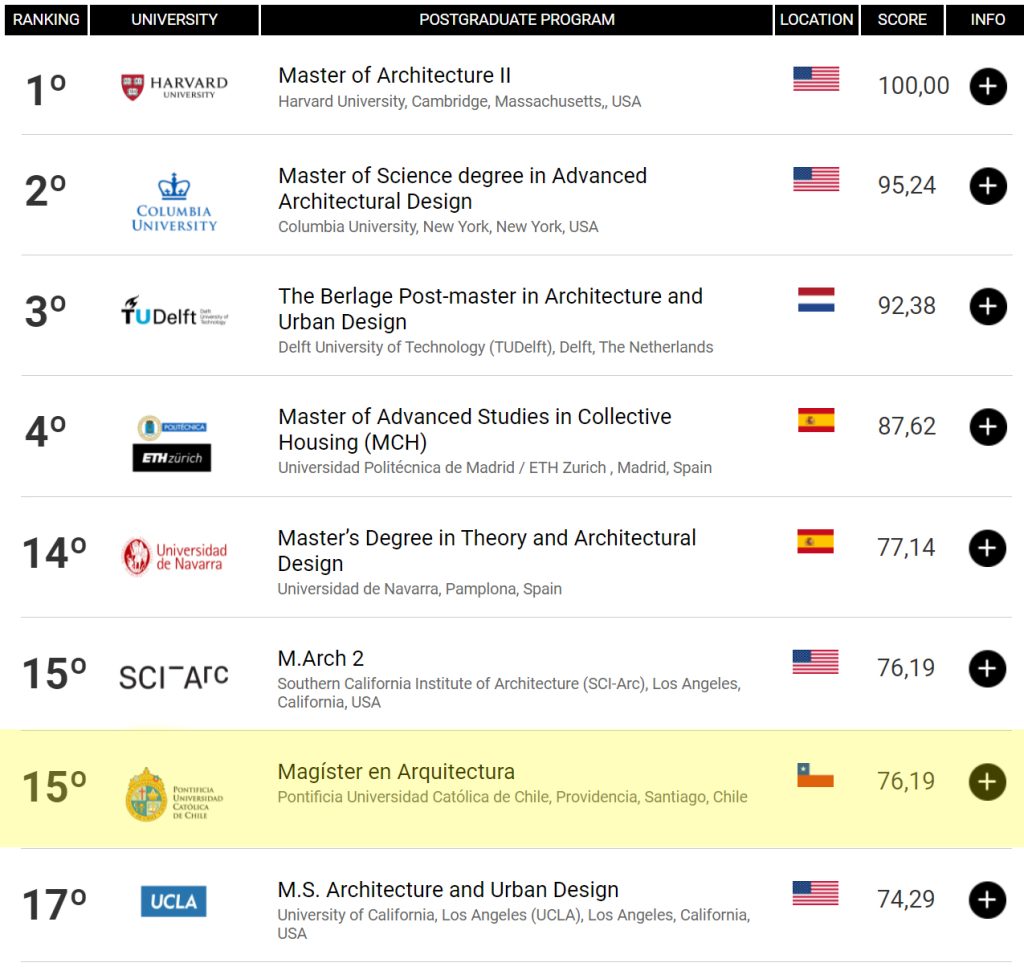Click the Pontificia Universidad Católica de Chile crest
The height and width of the screenshot is (971, 1024).
146,795
